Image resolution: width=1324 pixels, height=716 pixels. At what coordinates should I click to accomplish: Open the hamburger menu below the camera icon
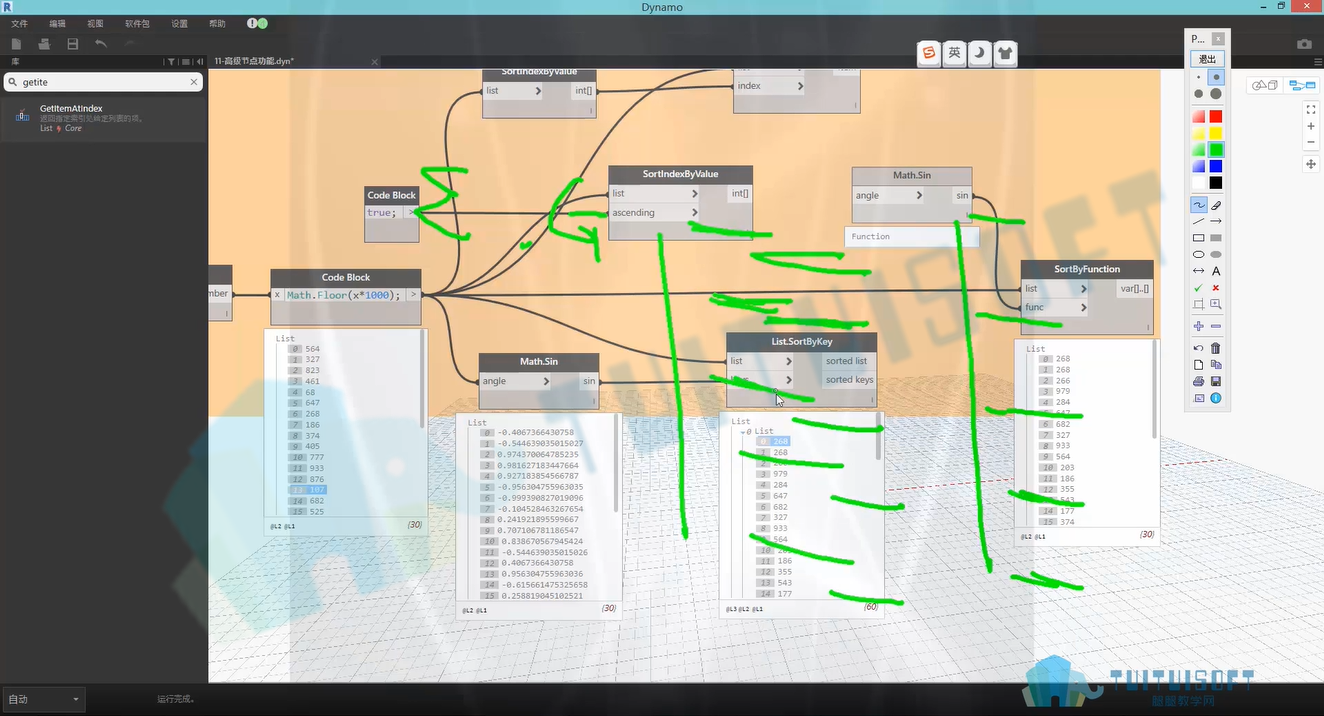coord(1317,62)
